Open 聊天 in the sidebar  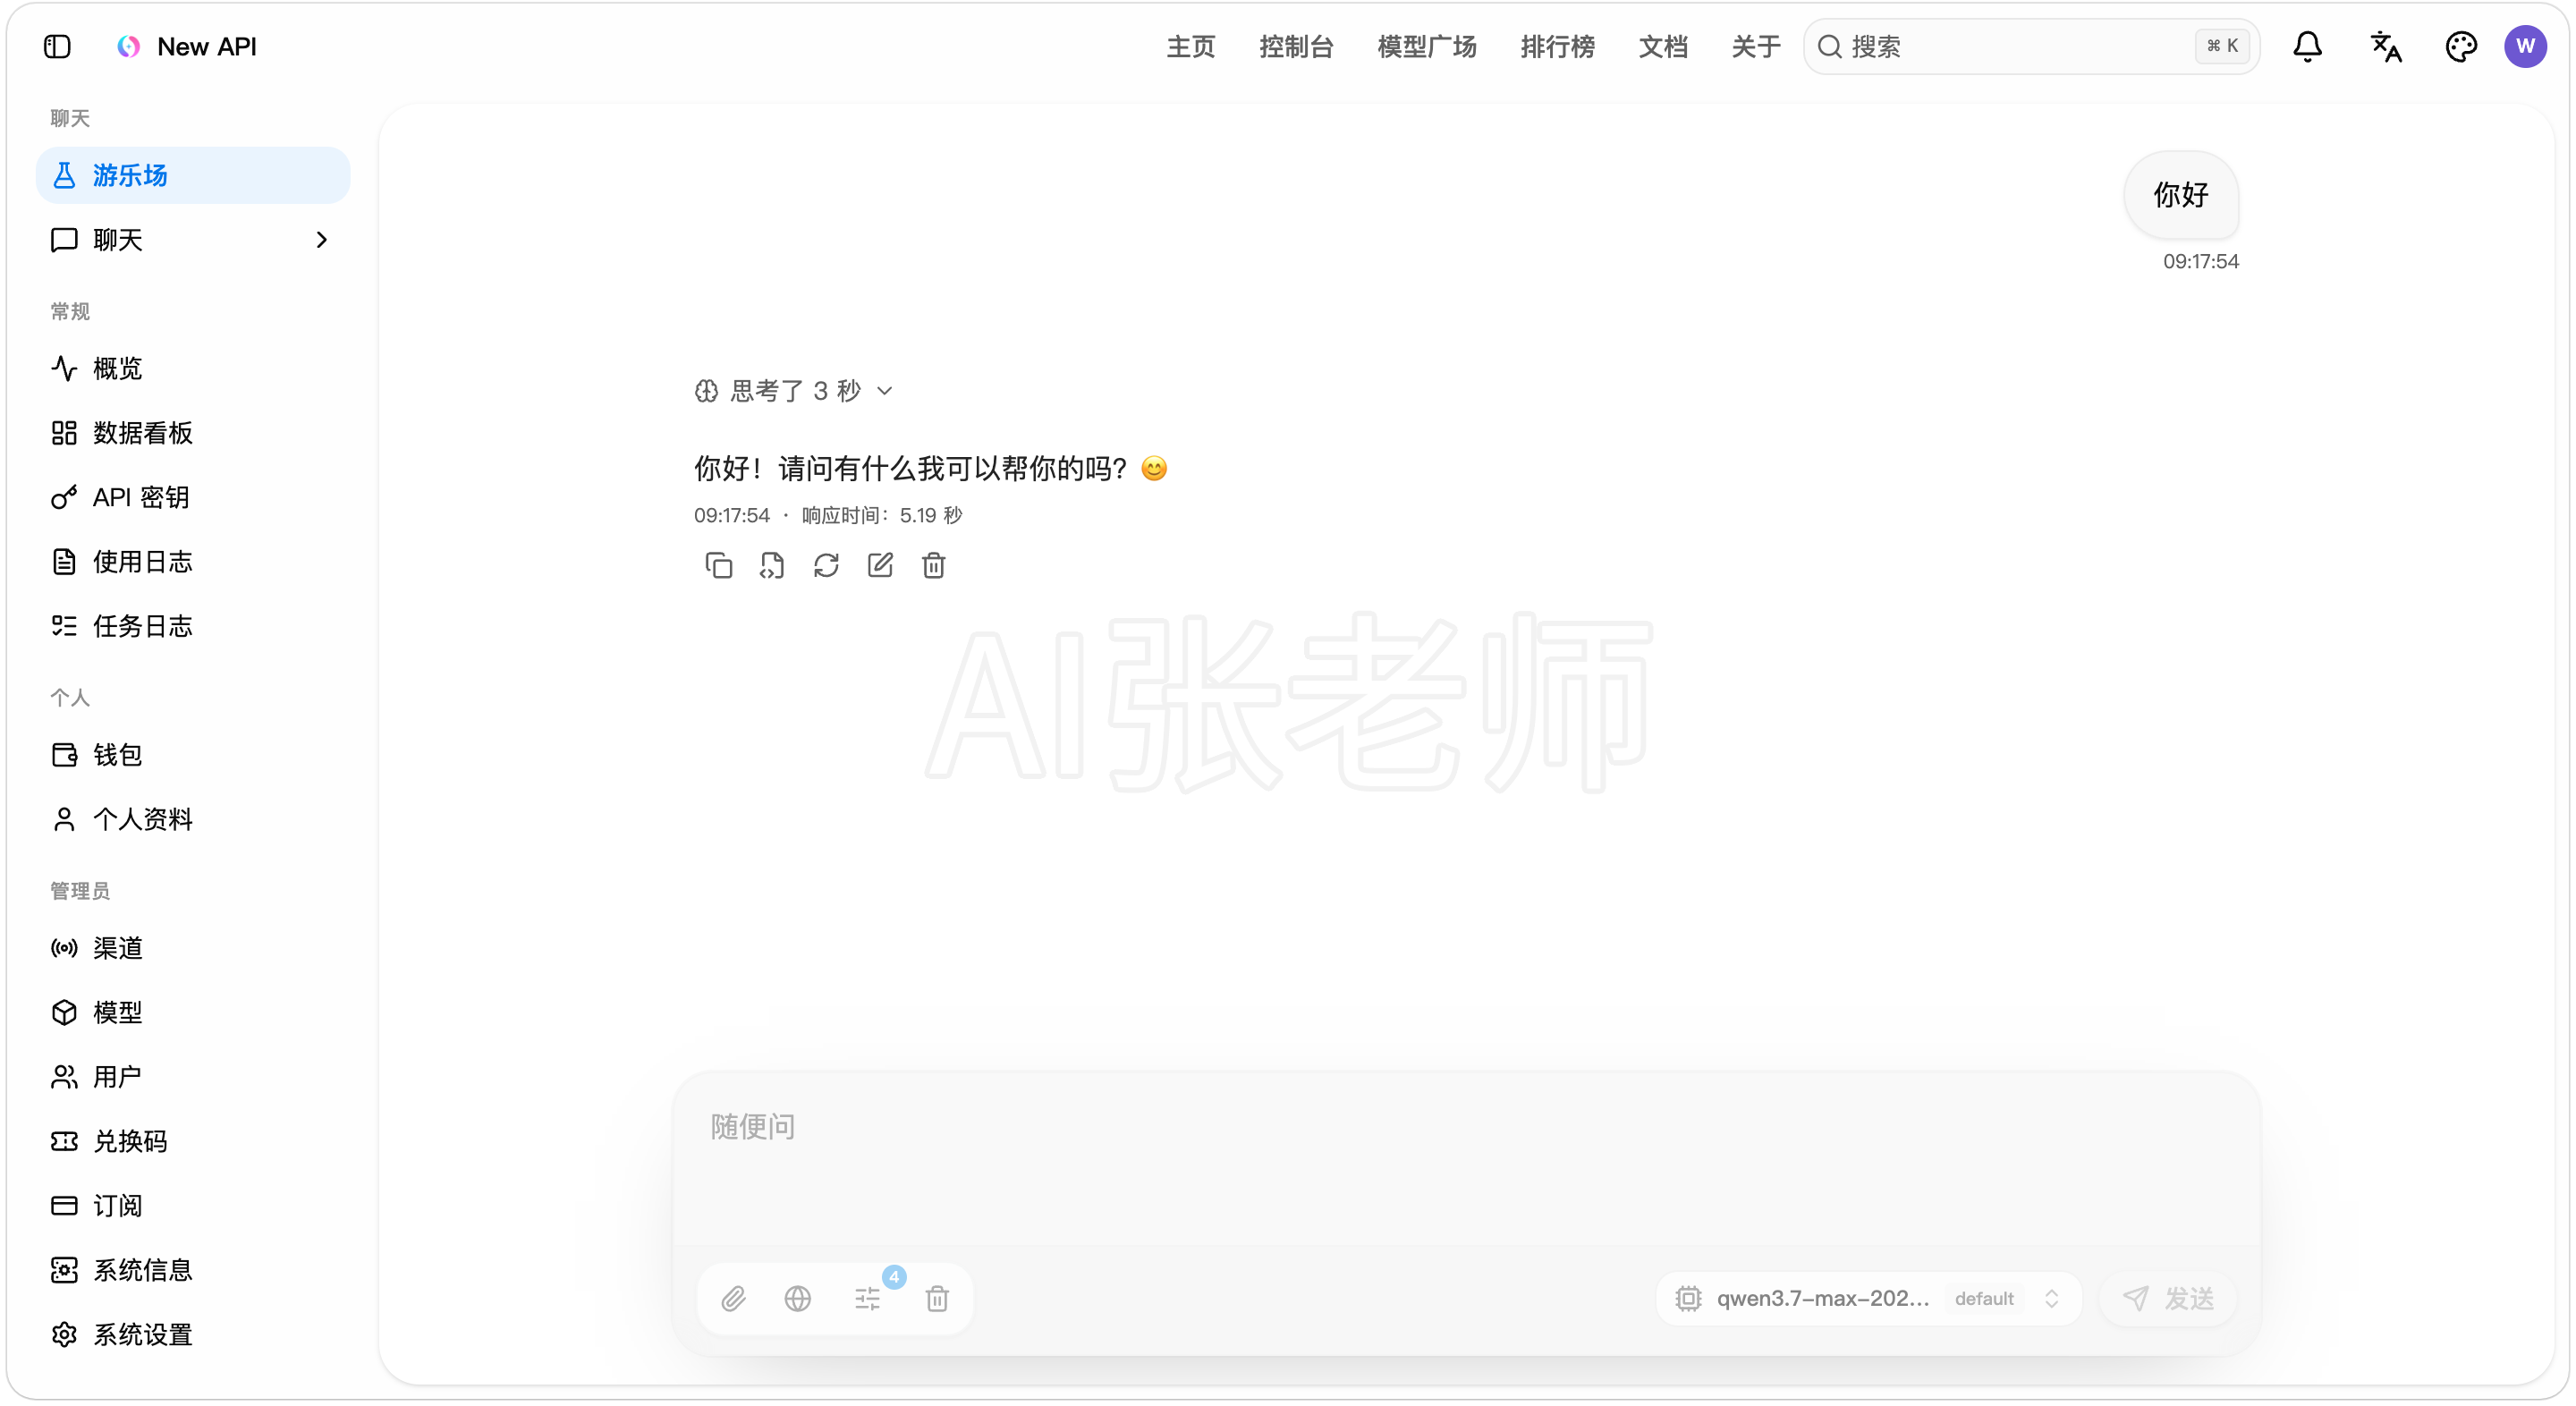pyautogui.click(x=193, y=240)
